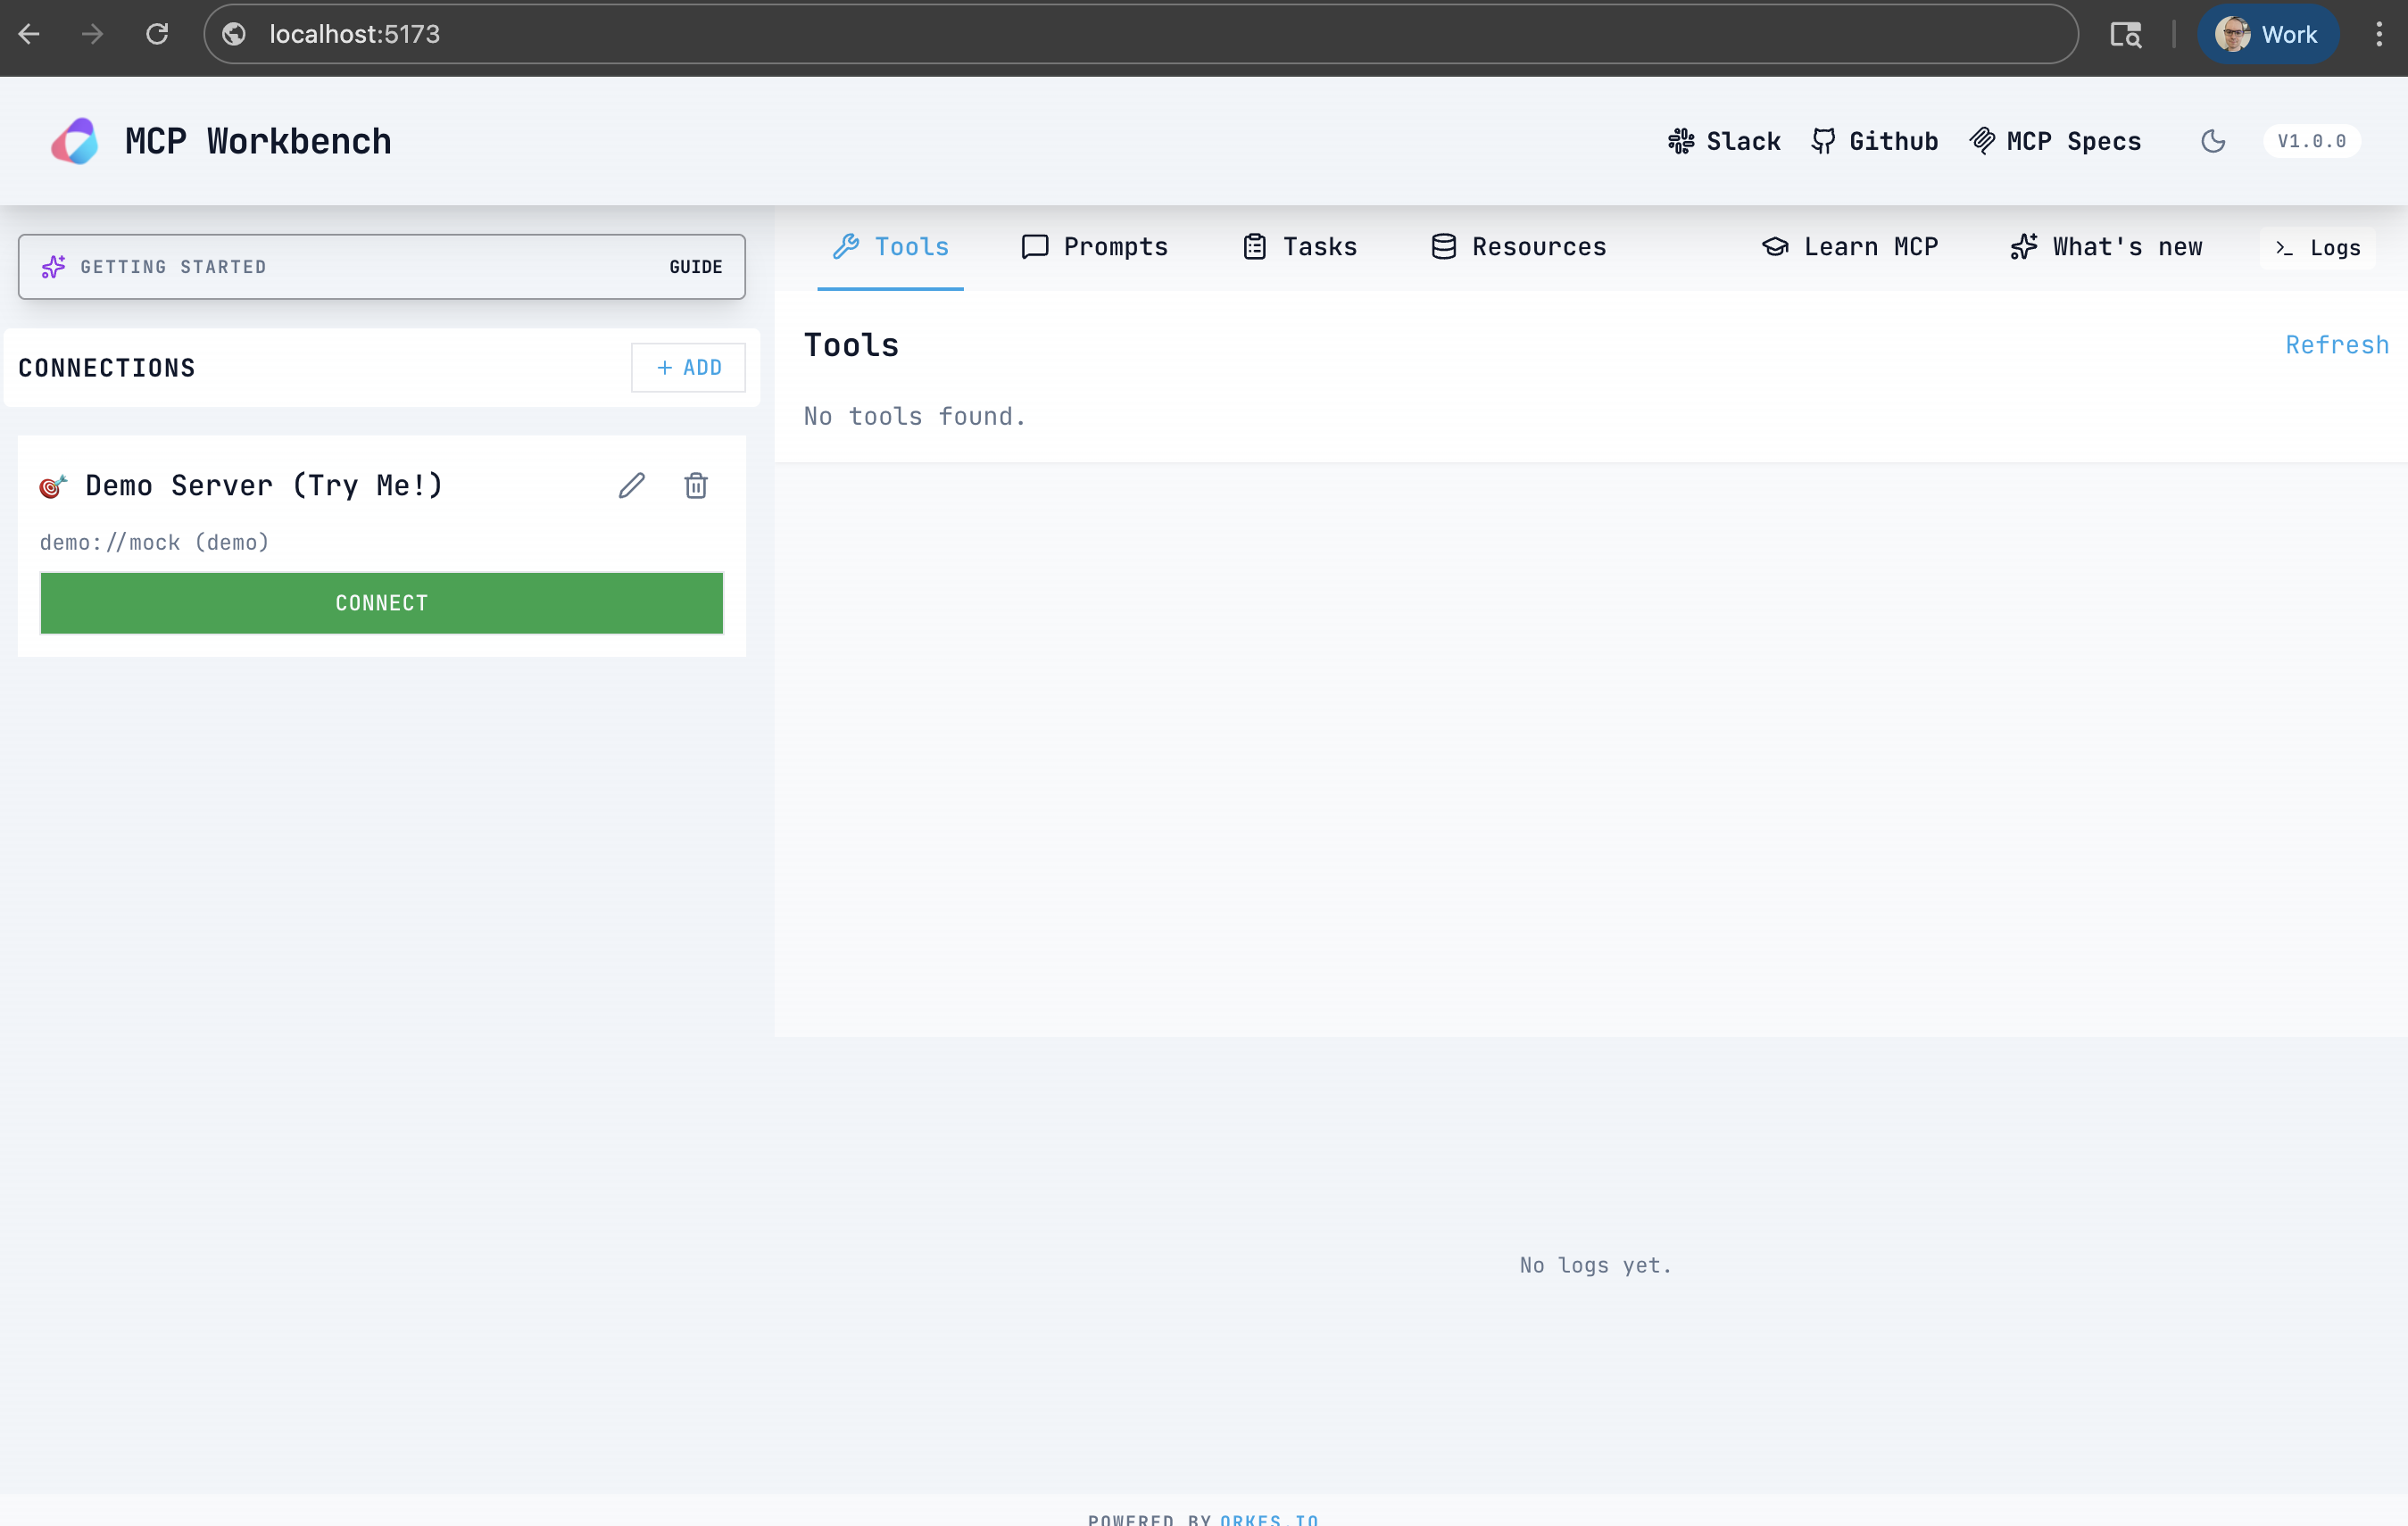
Task: Open the MCP Specs link
Action: pos(2055,141)
